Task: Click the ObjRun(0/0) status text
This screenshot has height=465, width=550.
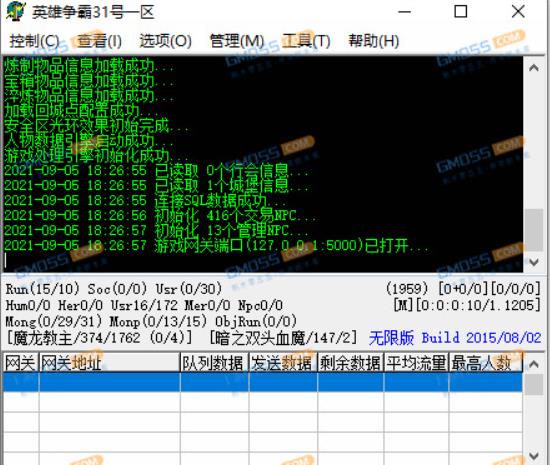Action: tap(256, 322)
